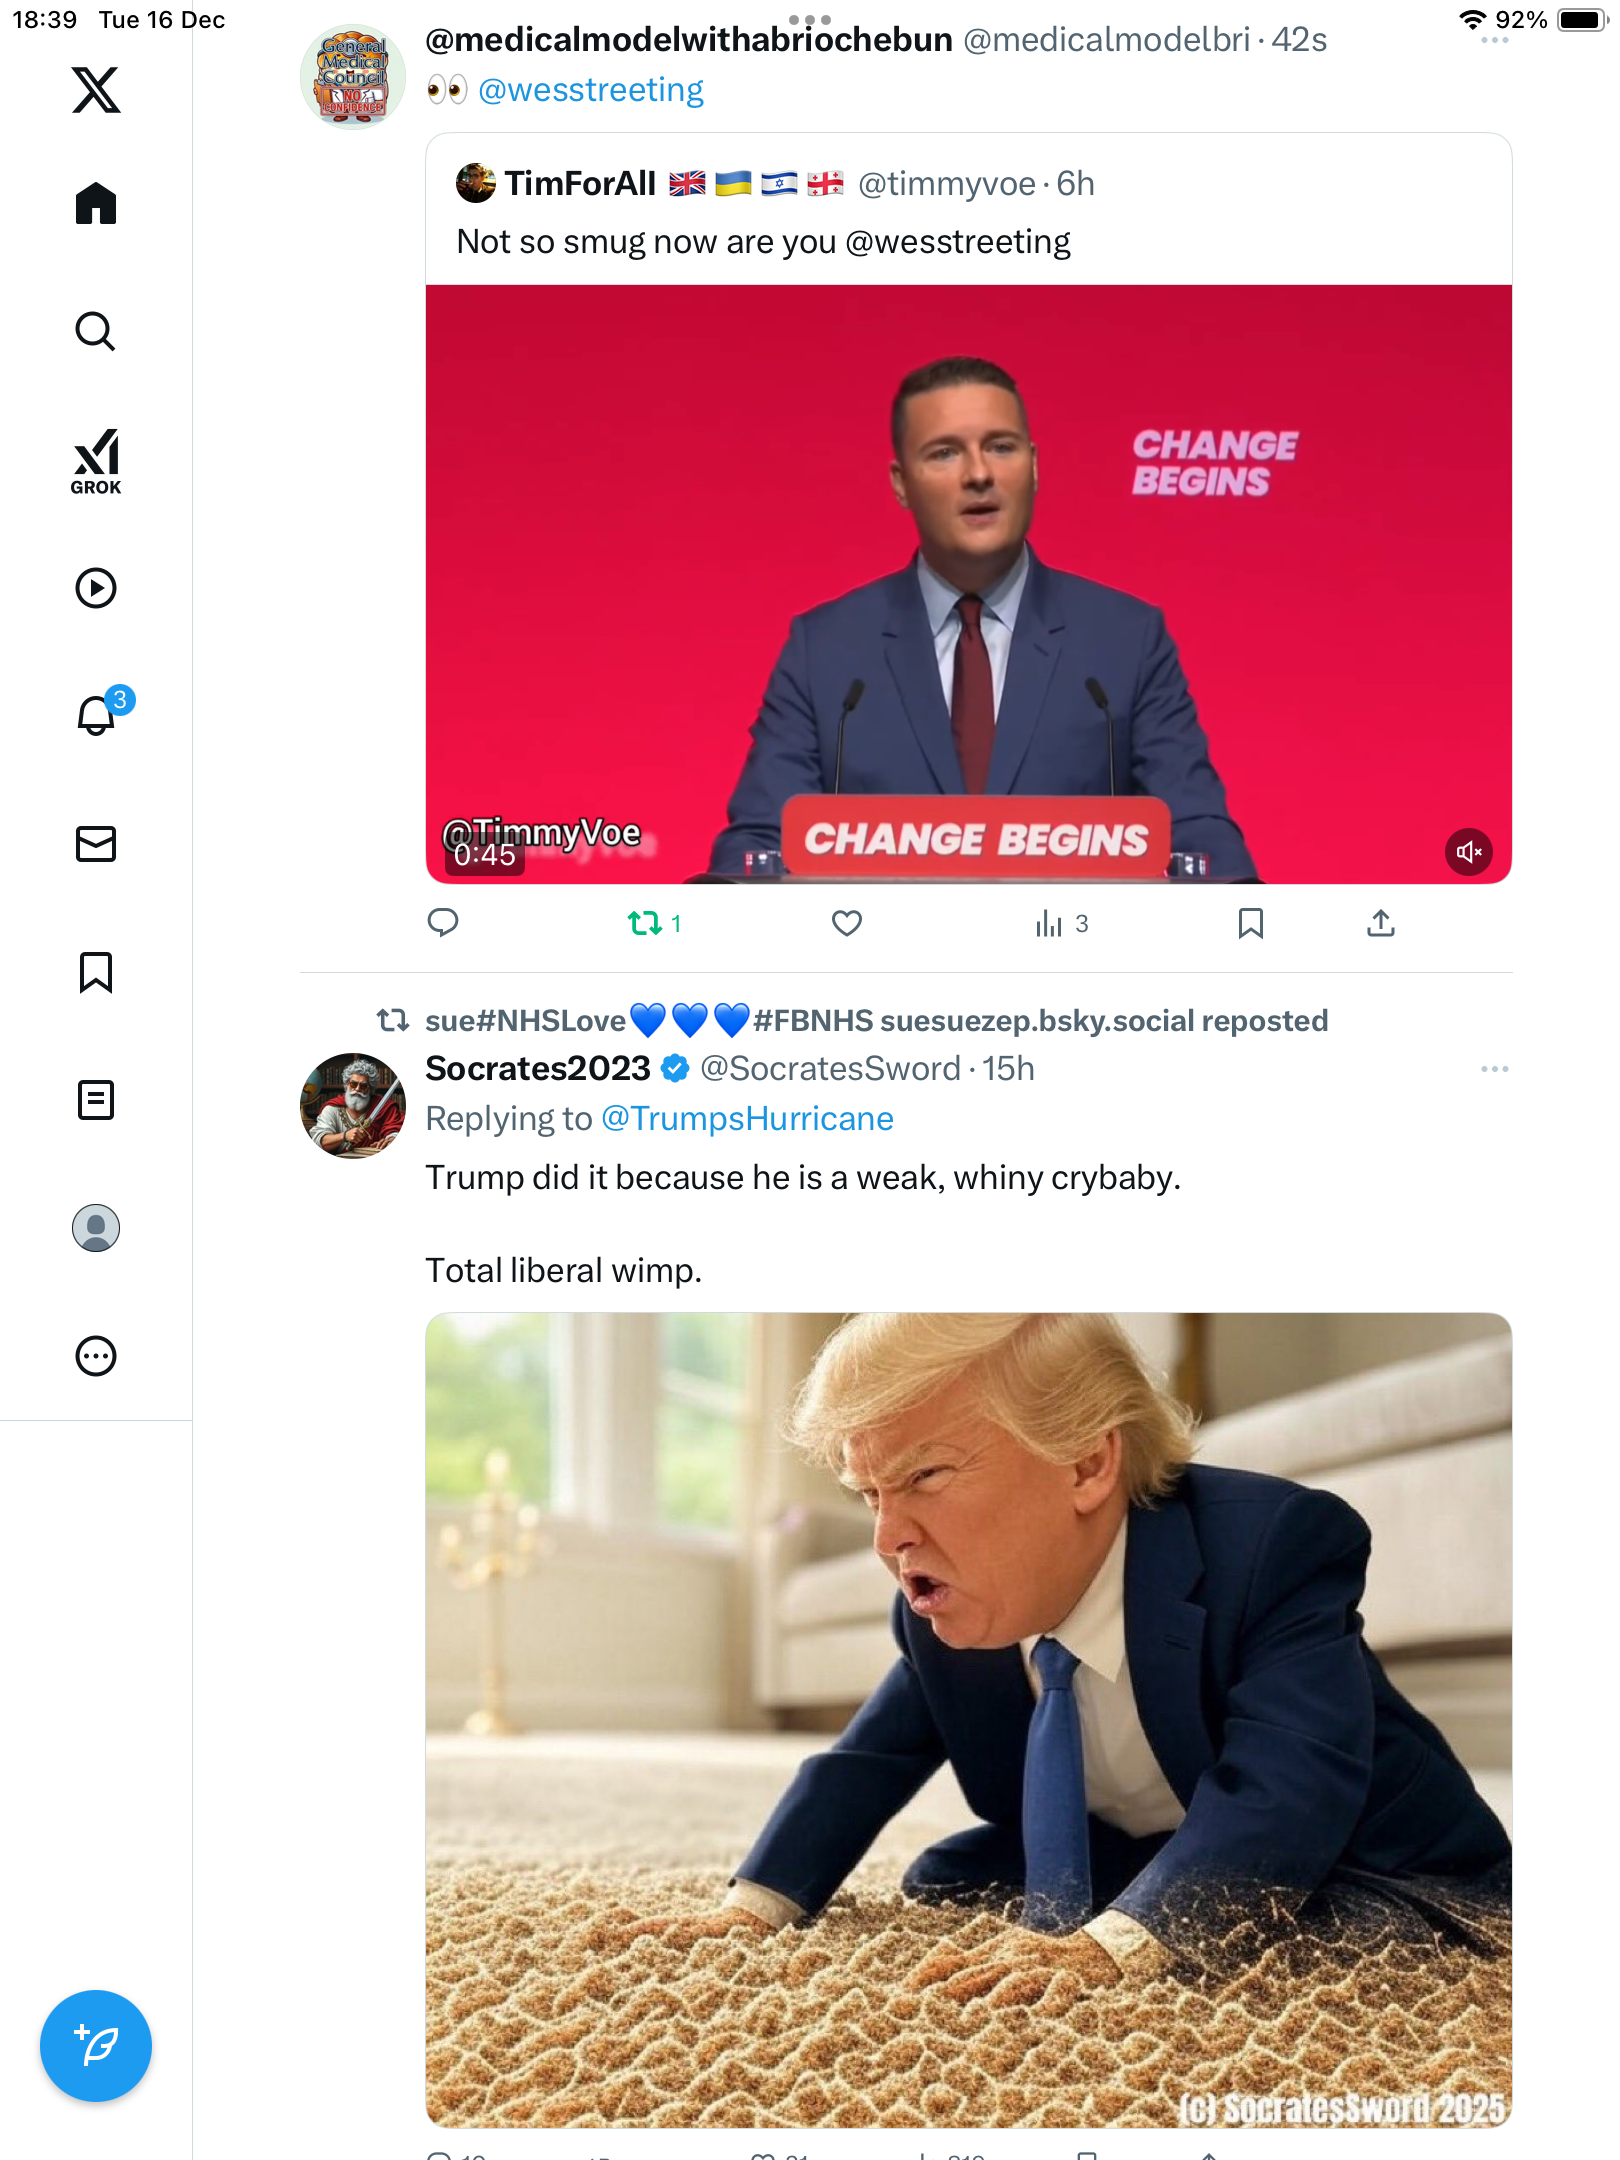Open the Lists icon in sidebar
1620x2160 pixels.
point(96,1100)
